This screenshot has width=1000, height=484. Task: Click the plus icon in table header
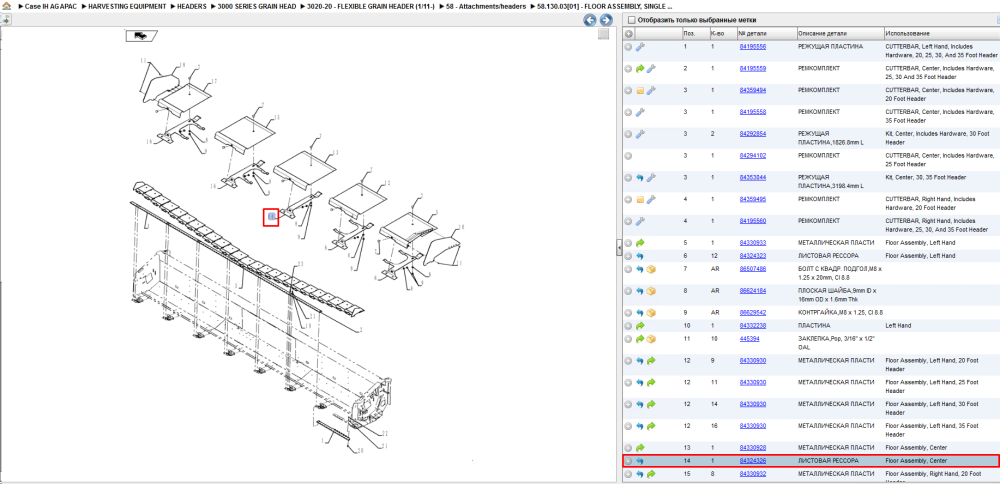click(629, 34)
